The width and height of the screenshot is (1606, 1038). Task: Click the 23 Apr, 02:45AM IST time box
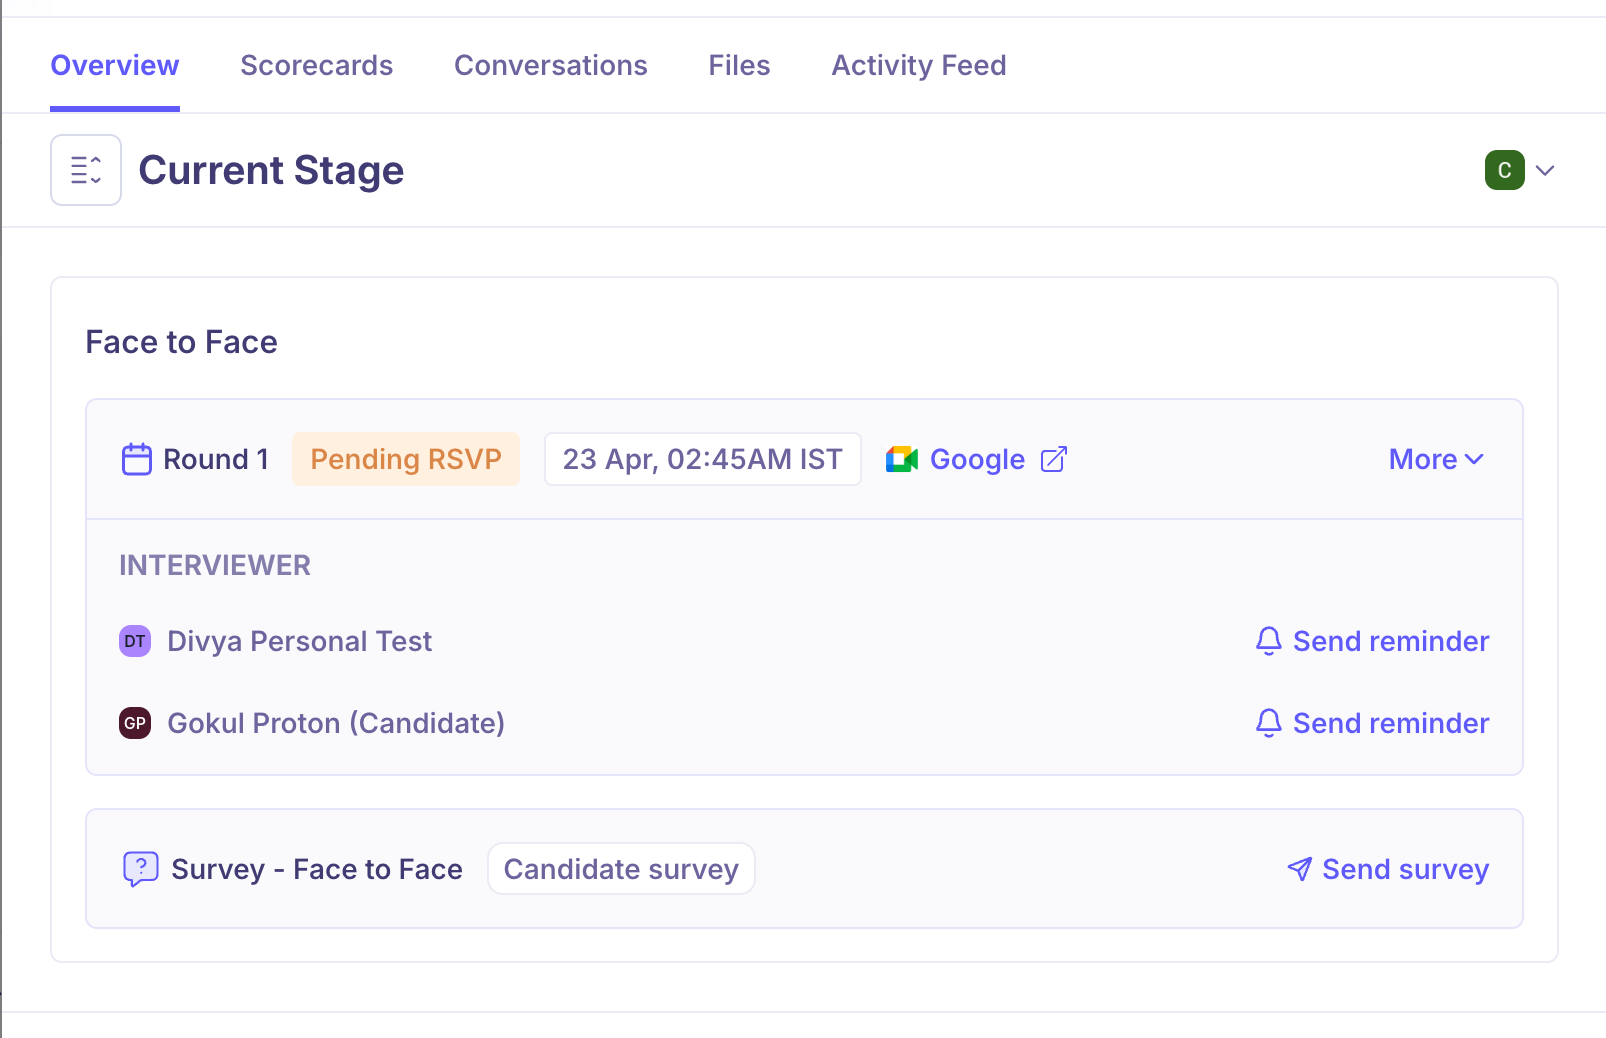tap(702, 459)
